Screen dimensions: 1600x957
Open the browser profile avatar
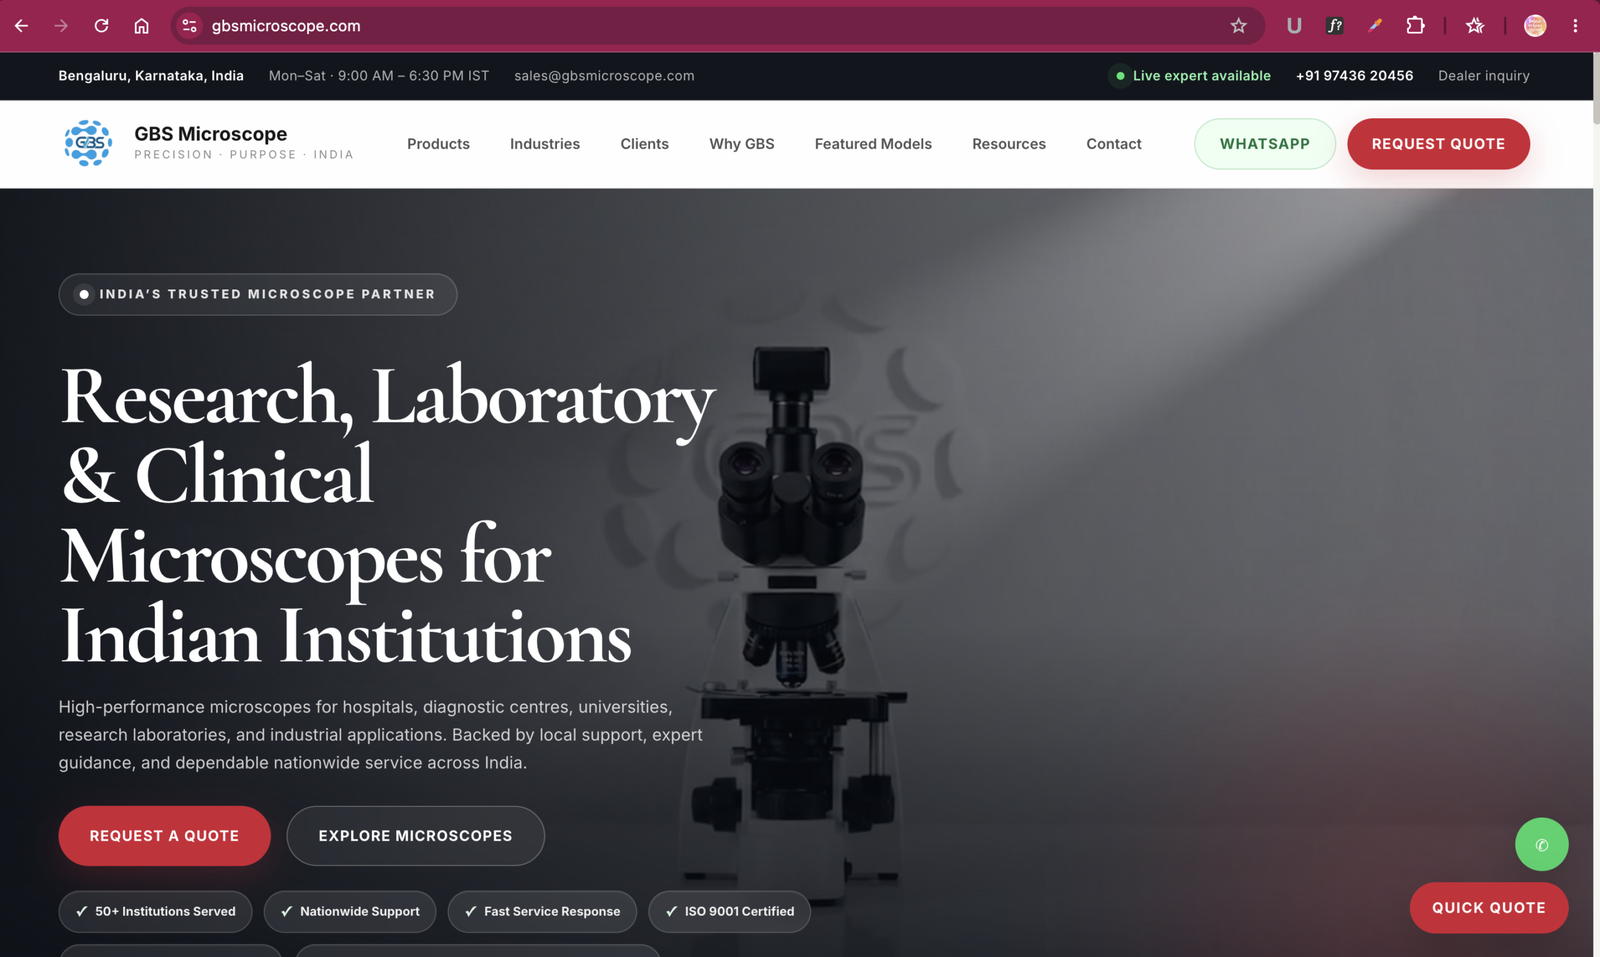pyautogui.click(x=1535, y=26)
